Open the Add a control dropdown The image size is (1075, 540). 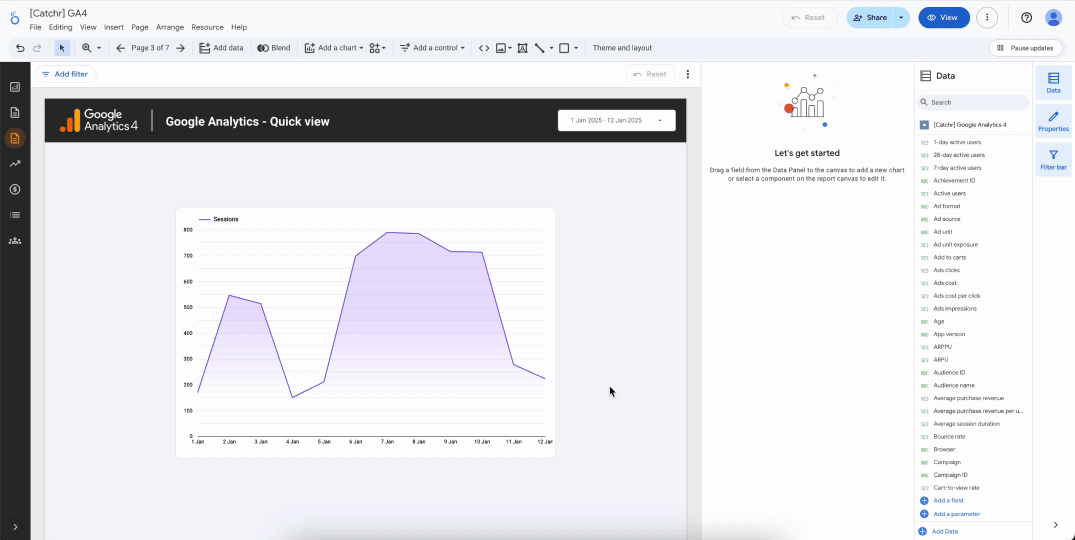(x=433, y=48)
